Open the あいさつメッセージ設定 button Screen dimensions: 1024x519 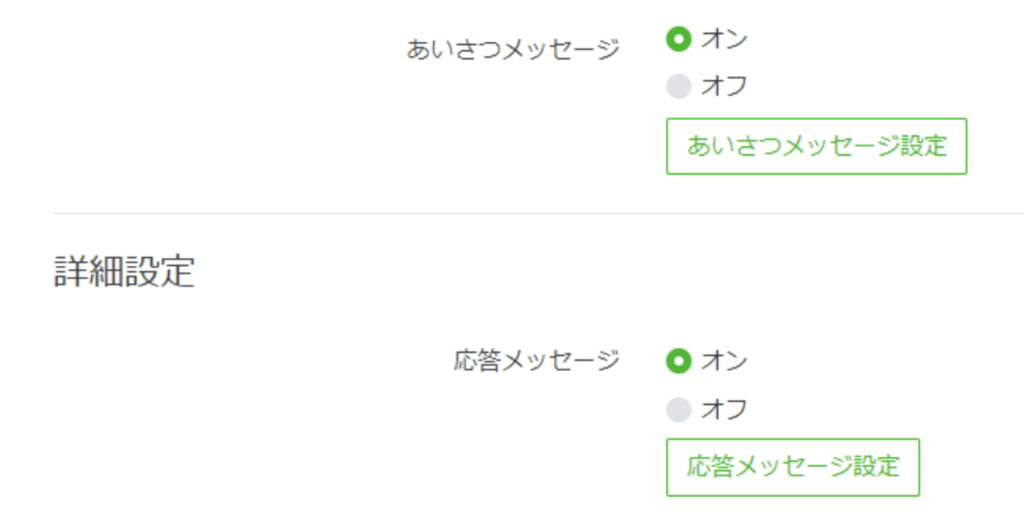816,146
